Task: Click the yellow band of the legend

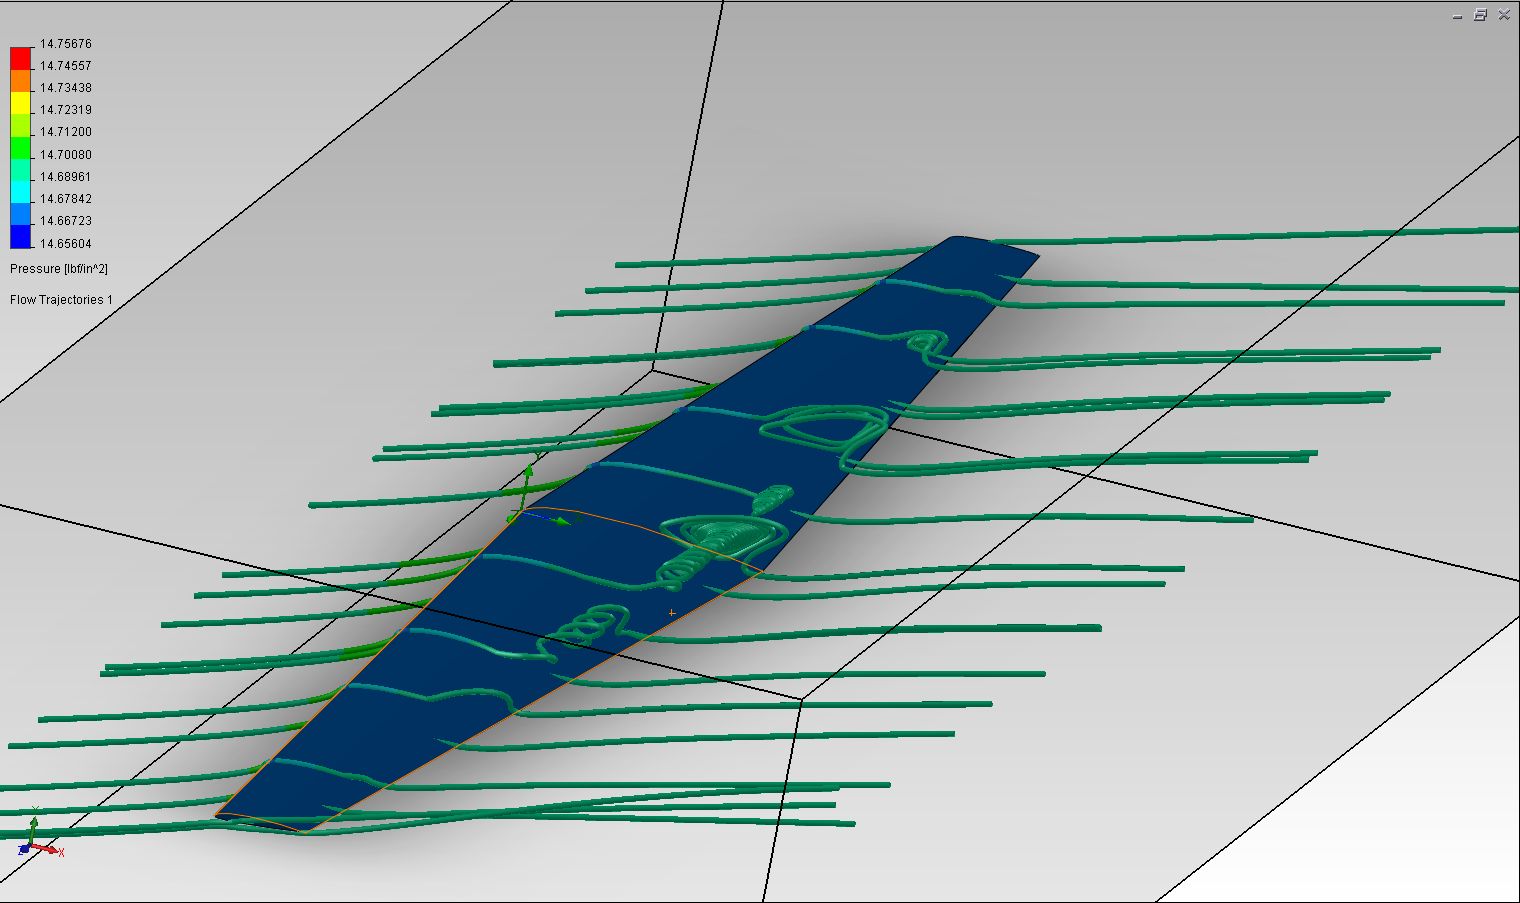Action: (21, 103)
